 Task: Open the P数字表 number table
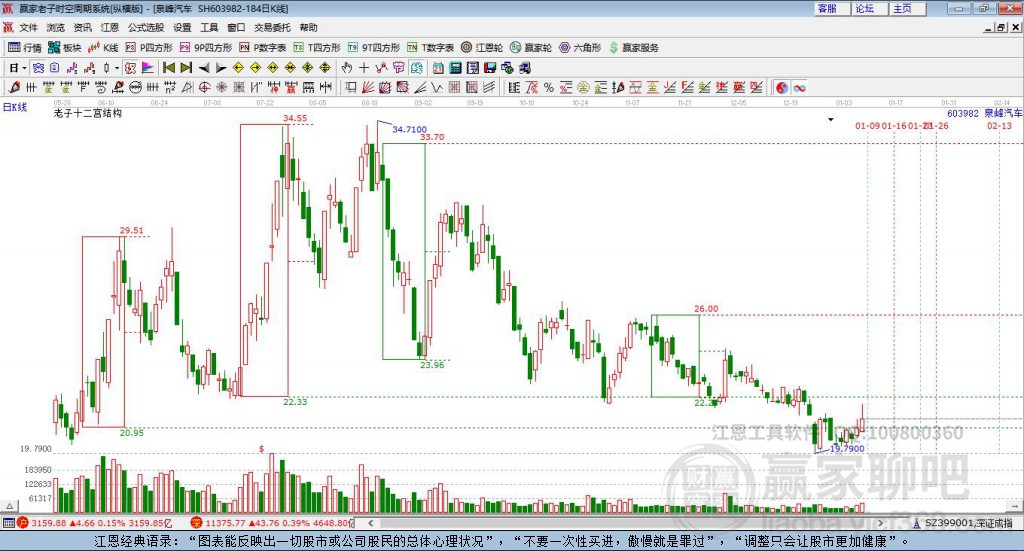tap(263, 48)
